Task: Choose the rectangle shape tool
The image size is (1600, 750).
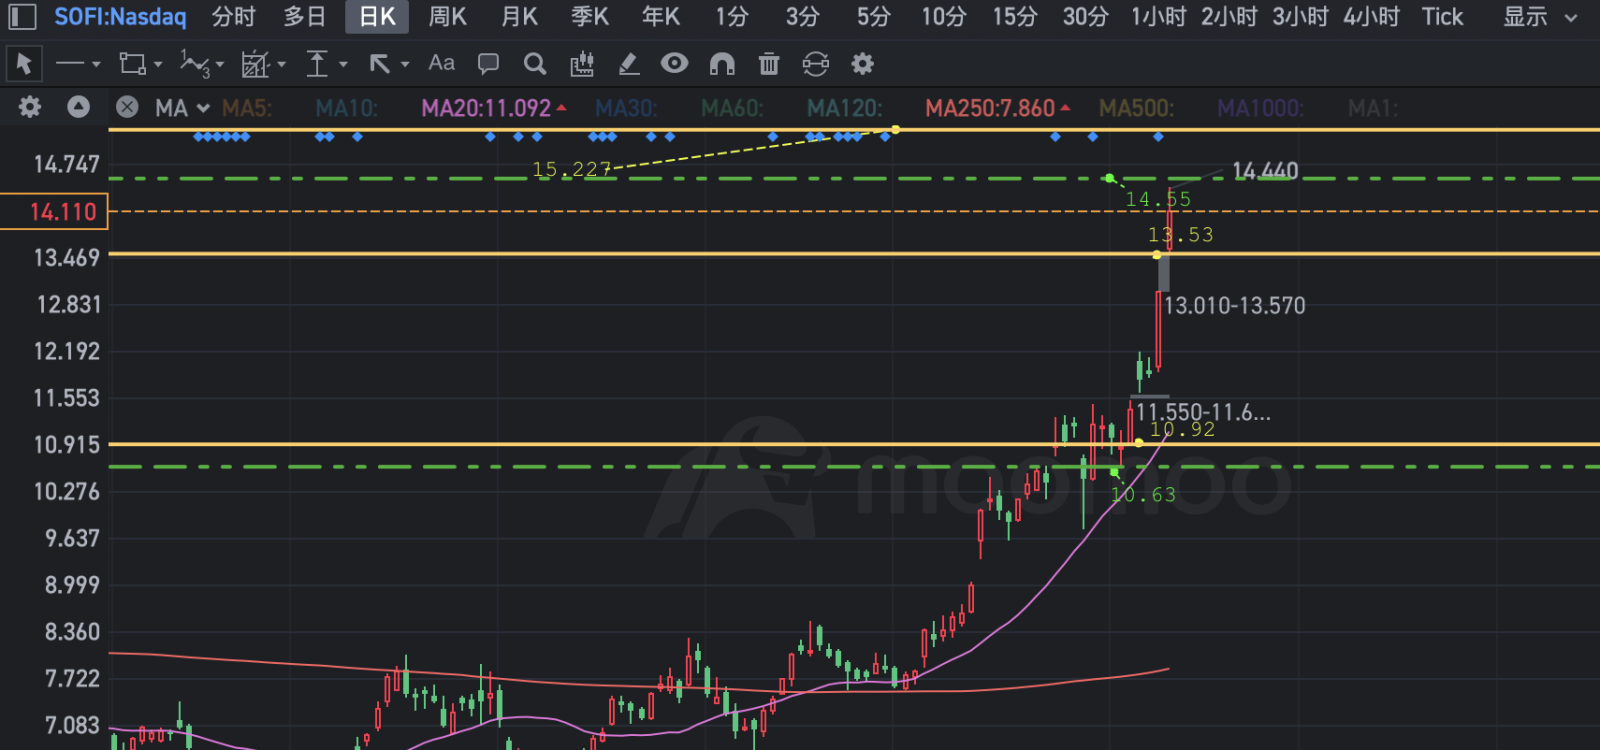Action: pos(132,64)
